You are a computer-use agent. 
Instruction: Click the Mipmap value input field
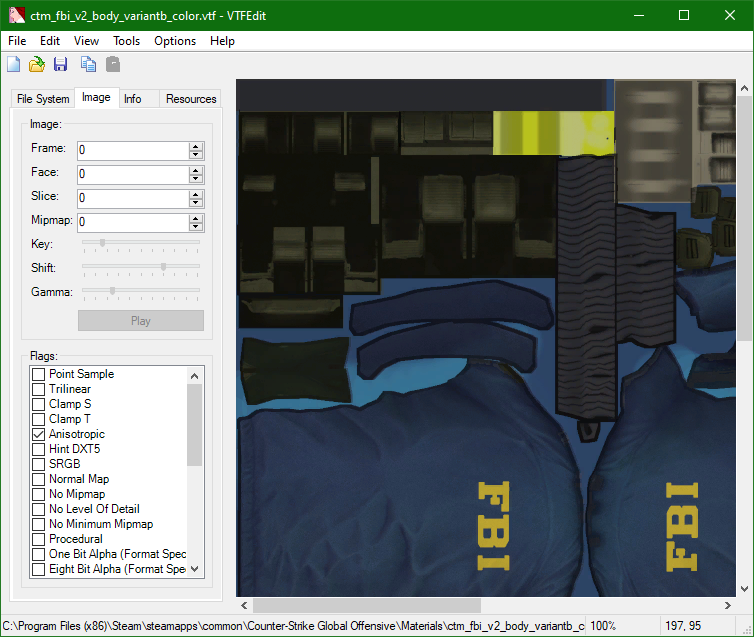(x=133, y=222)
